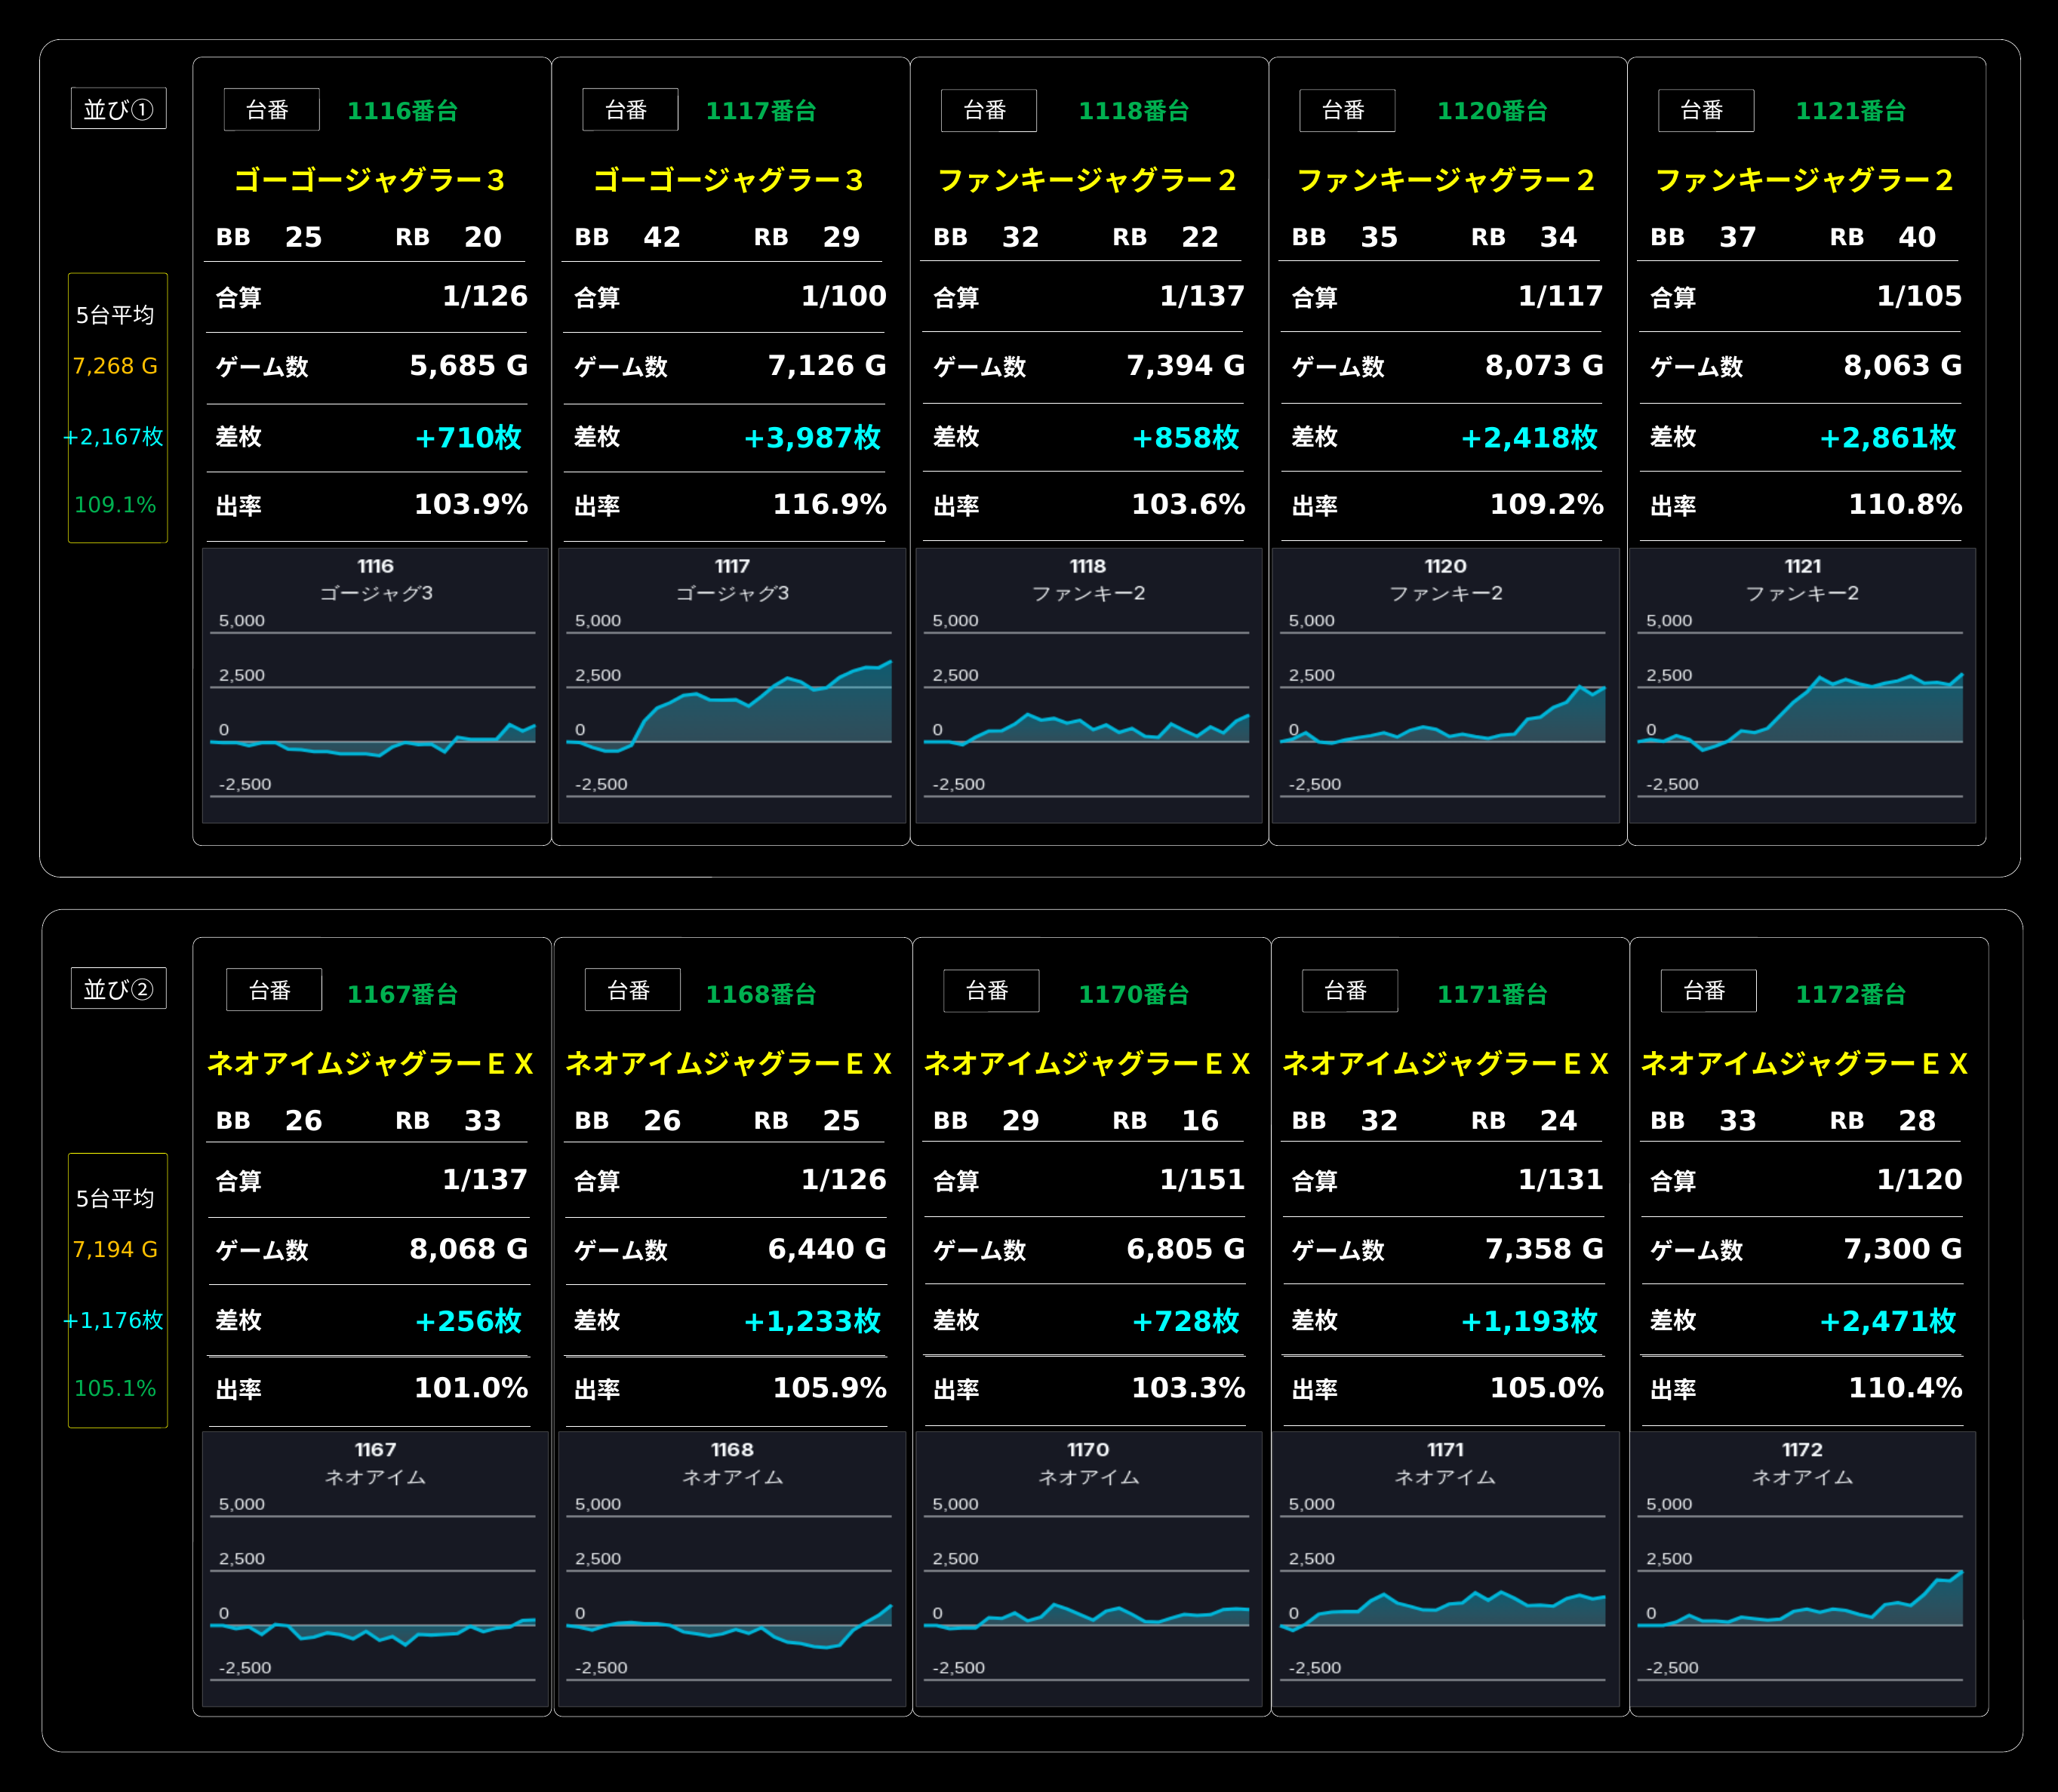Click the 1116番台 machine number

click(x=402, y=111)
